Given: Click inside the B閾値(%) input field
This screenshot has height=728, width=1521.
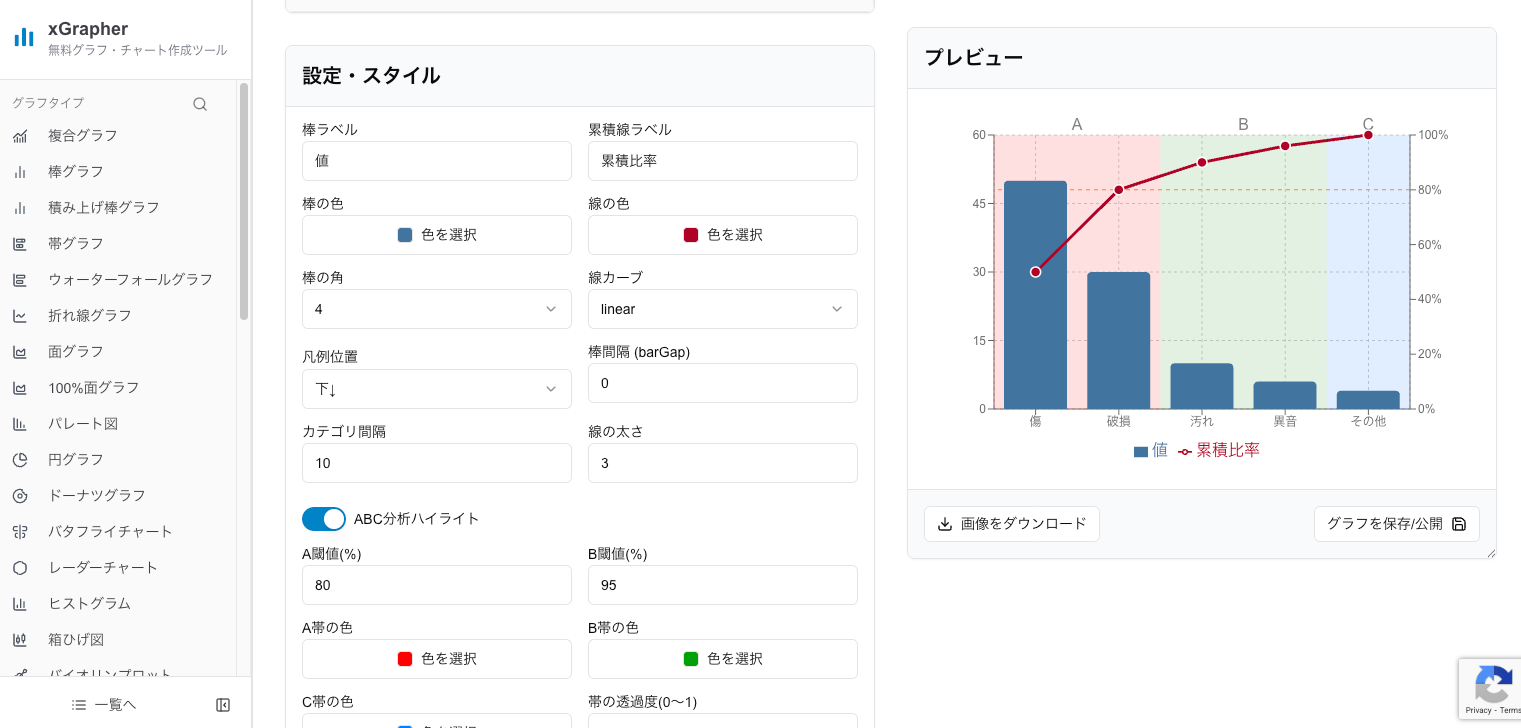Looking at the screenshot, I should pyautogui.click(x=722, y=585).
